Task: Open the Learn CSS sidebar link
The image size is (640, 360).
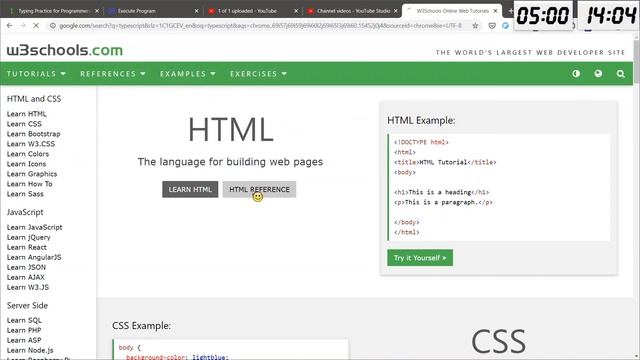Action: [24, 124]
